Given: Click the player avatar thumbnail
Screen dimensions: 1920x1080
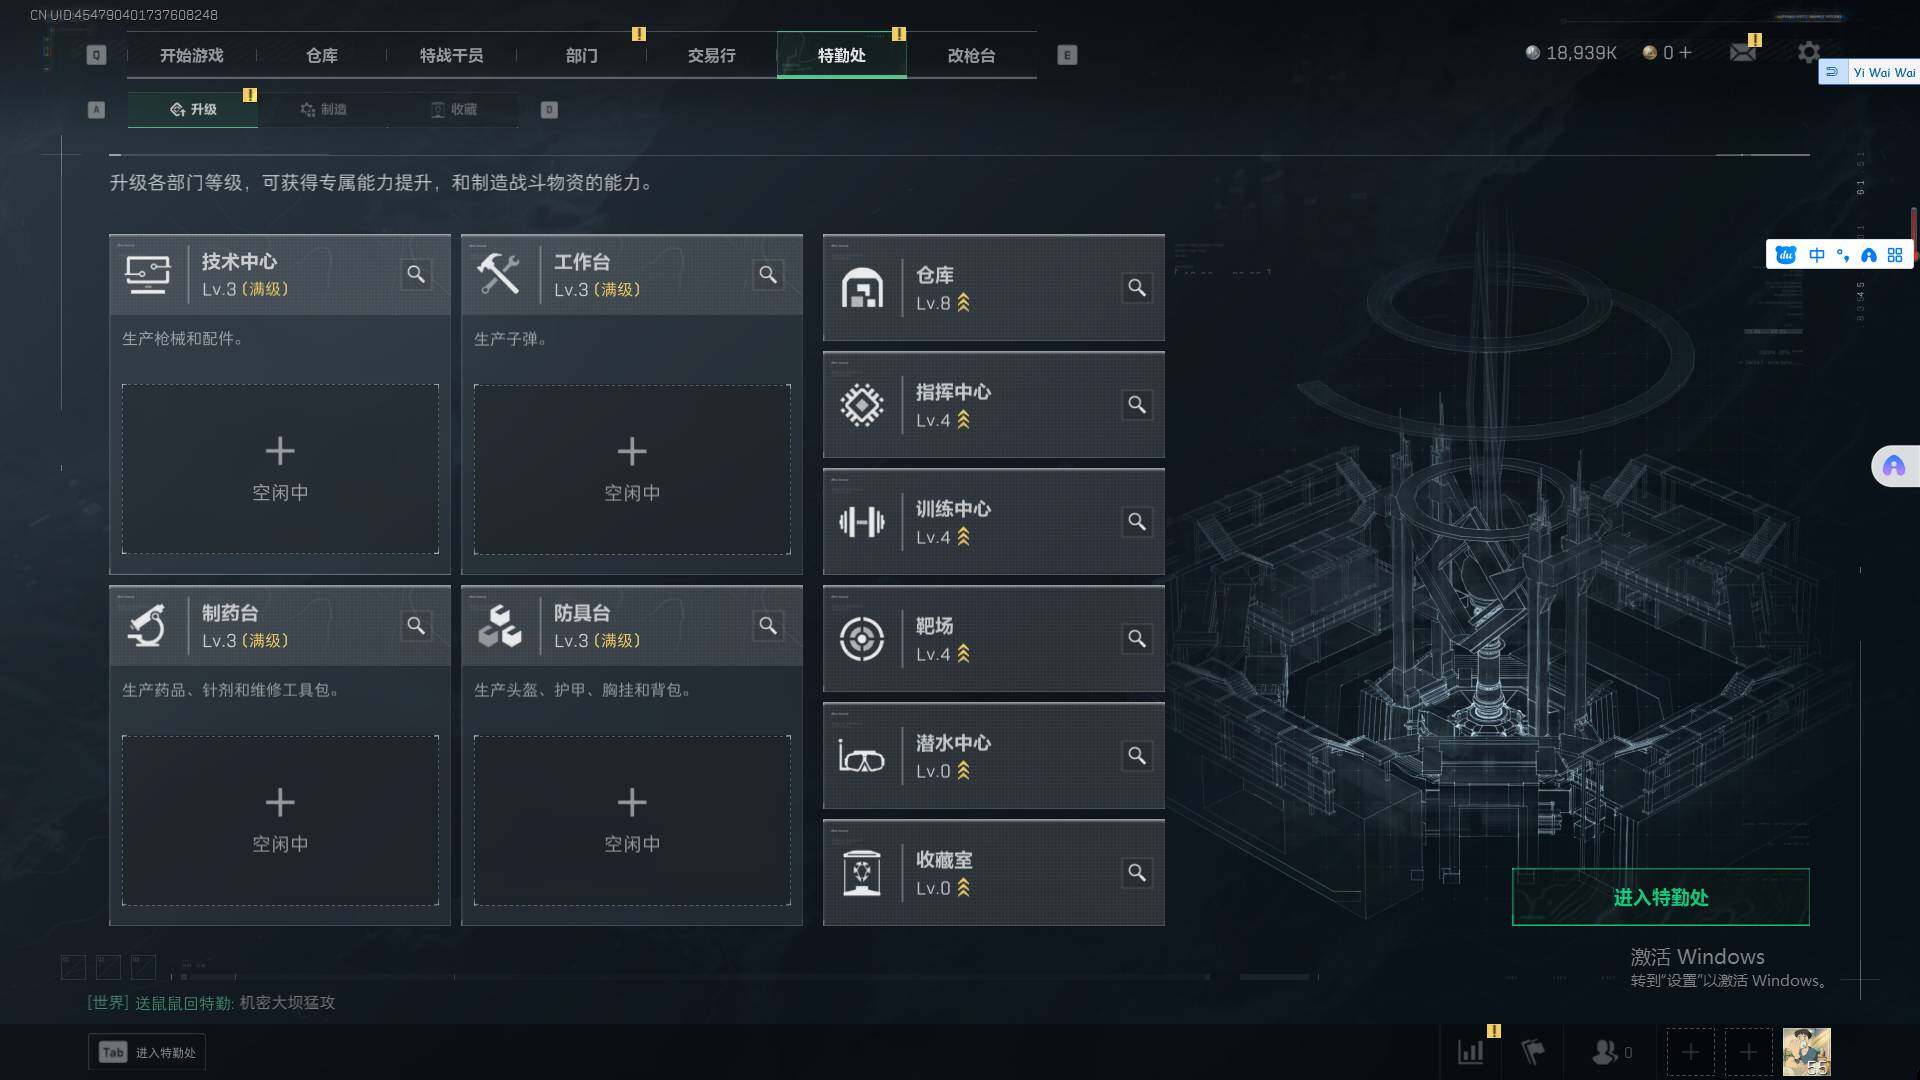Looking at the screenshot, I should (x=1806, y=1052).
